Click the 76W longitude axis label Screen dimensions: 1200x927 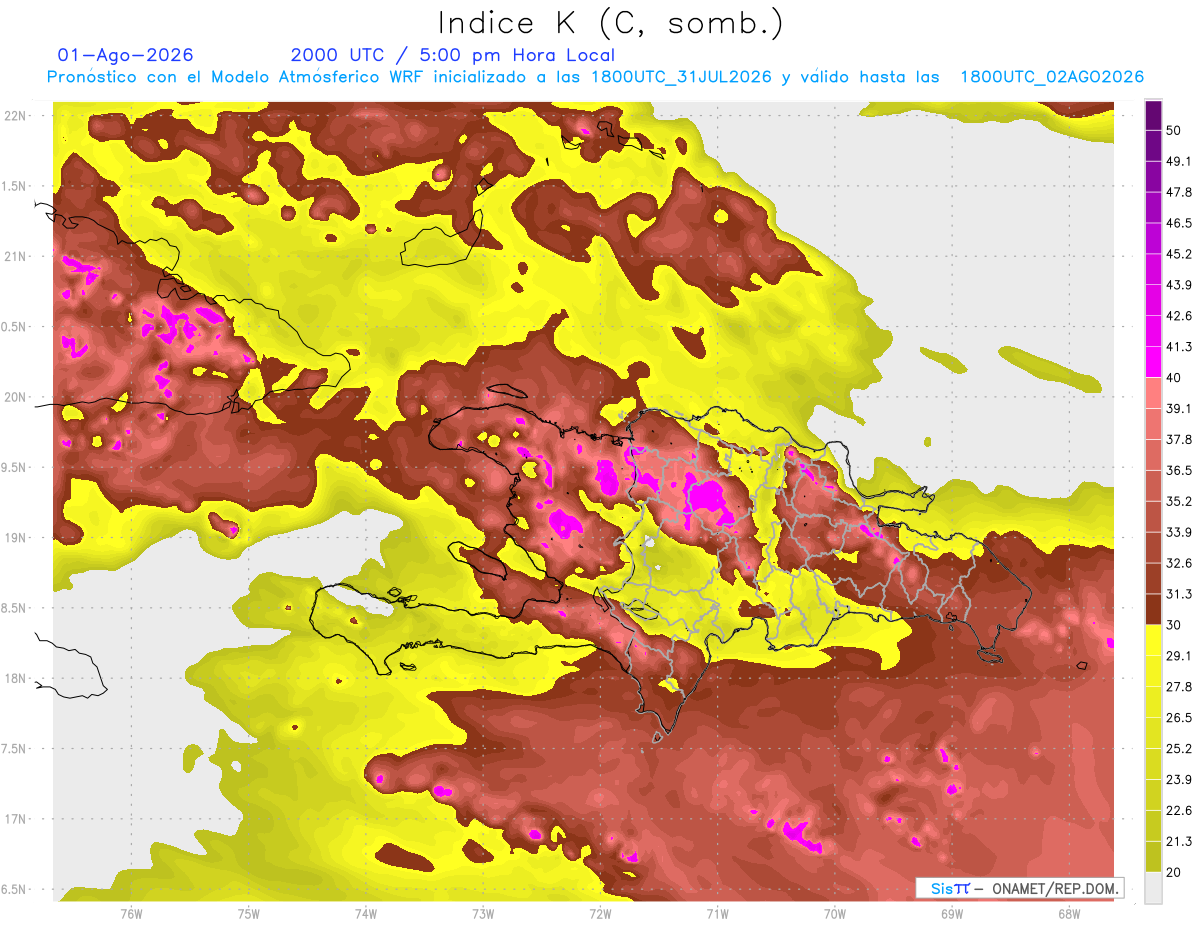(x=131, y=913)
